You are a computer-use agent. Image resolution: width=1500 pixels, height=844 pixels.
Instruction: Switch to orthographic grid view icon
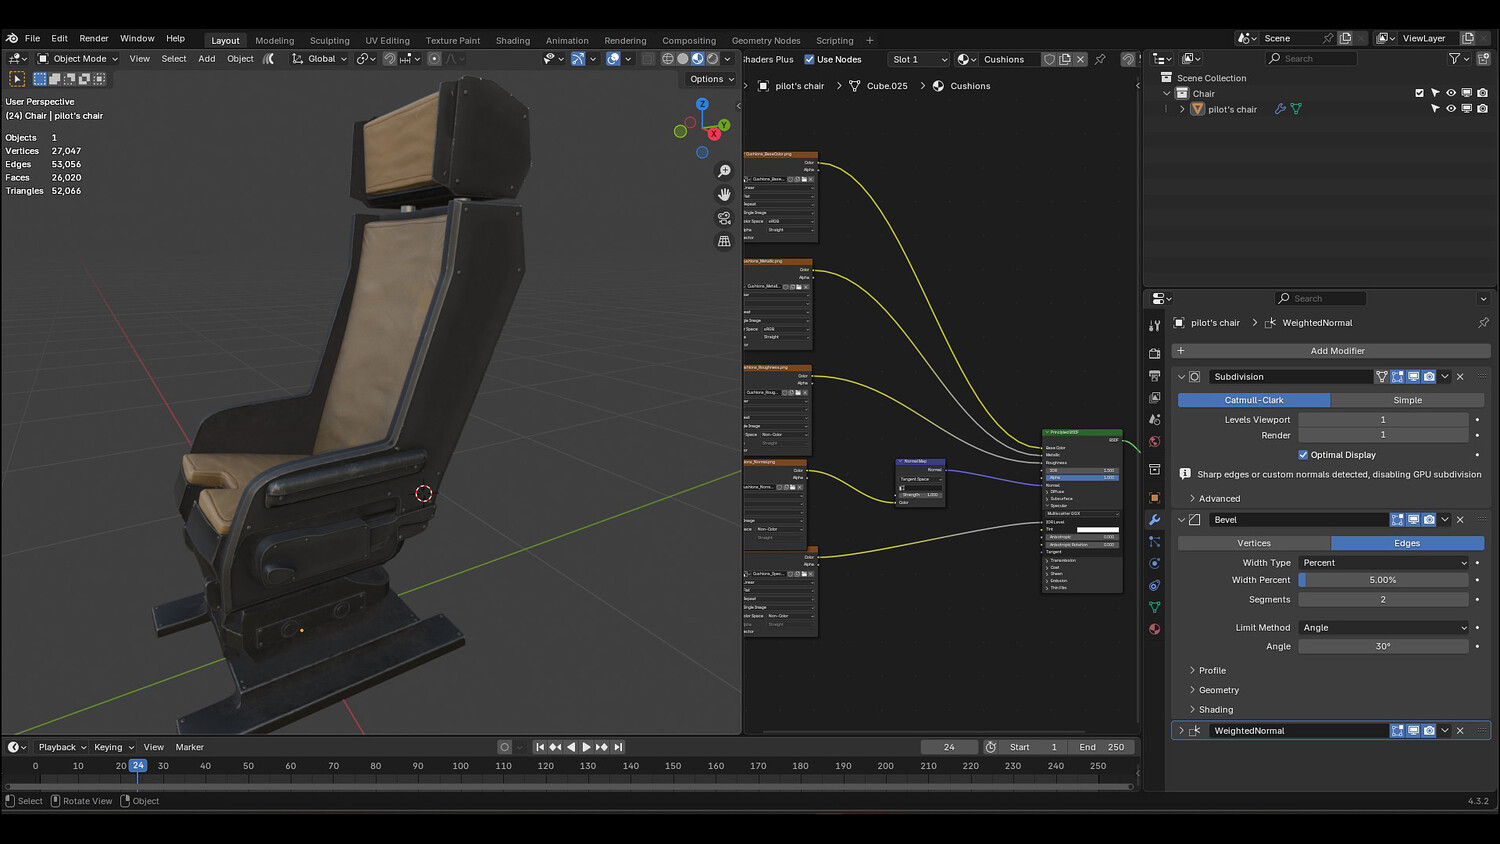coord(724,241)
